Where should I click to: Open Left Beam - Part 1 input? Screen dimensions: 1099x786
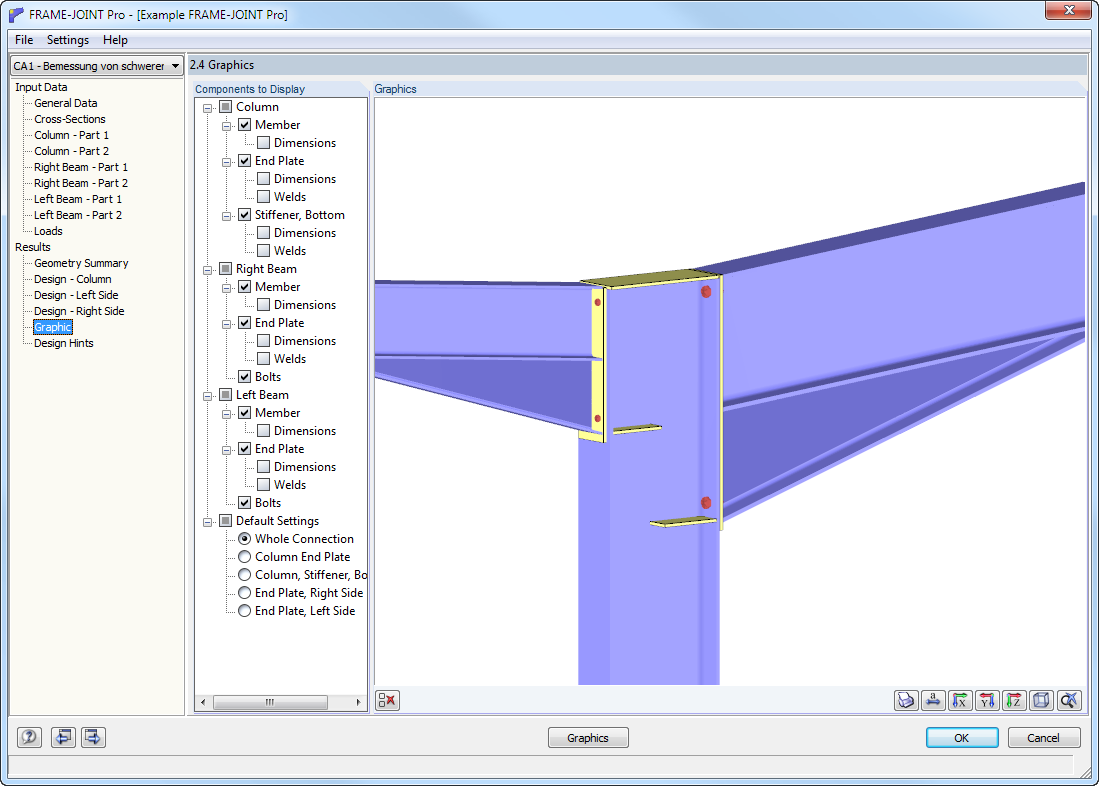[78, 199]
